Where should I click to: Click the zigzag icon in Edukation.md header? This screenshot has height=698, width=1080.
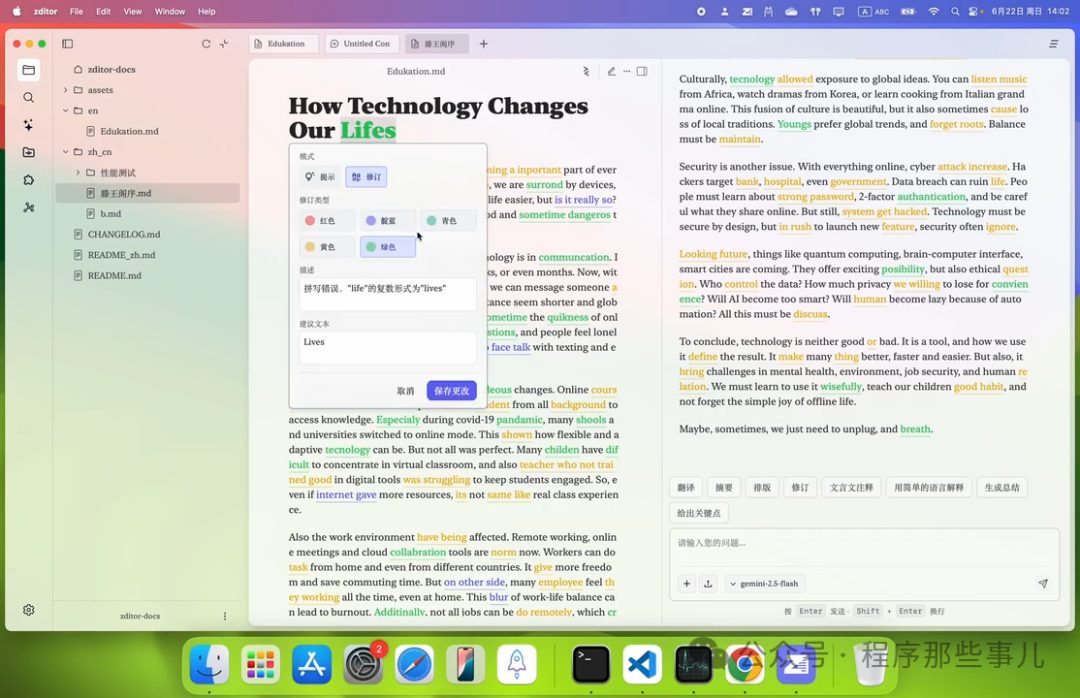[x=586, y=71]
